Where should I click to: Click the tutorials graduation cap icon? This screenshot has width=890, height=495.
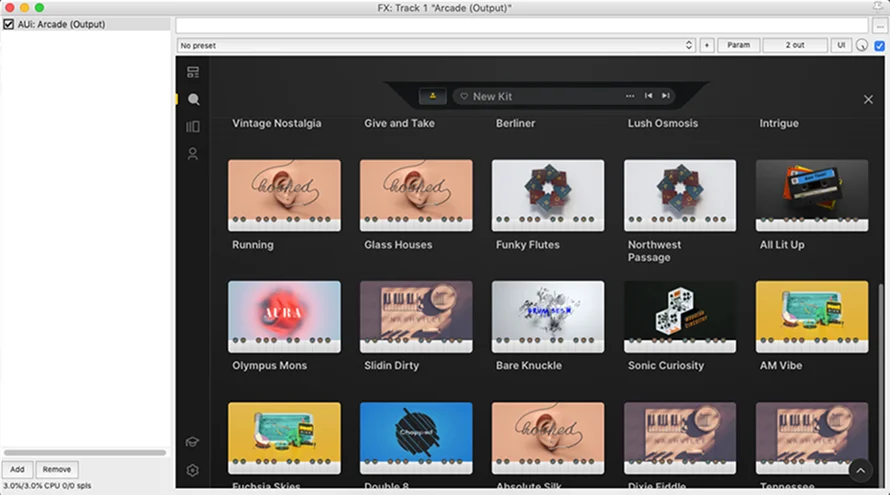[193, 442]
